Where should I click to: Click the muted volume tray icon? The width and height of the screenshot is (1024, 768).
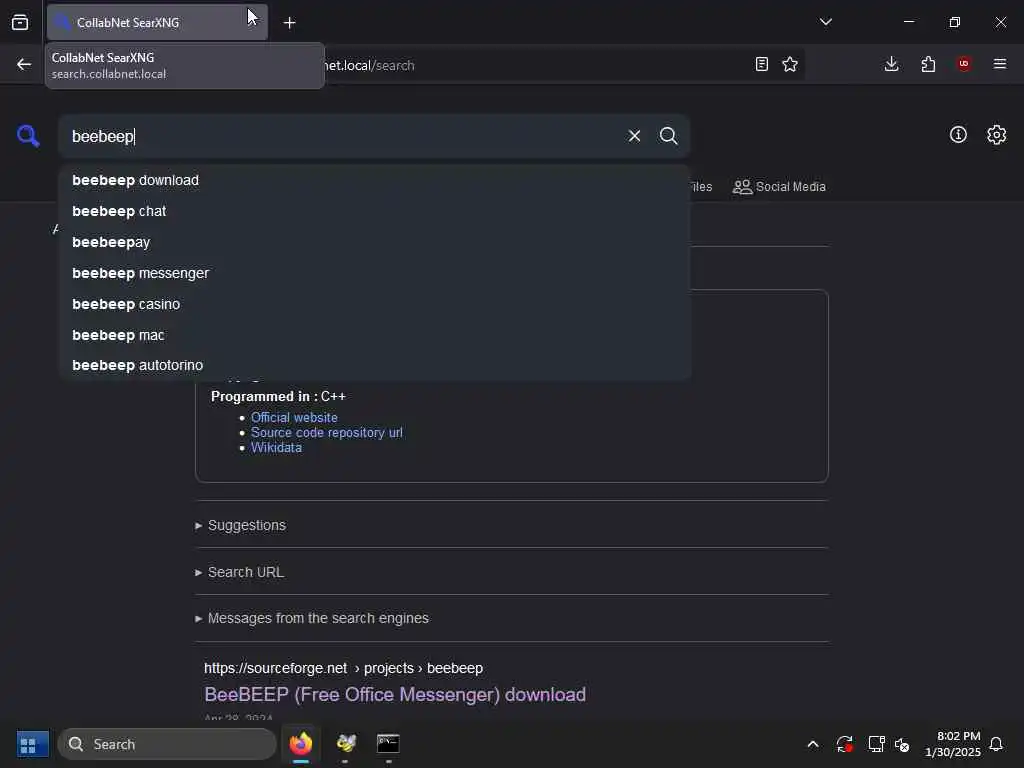coord(902,744)
